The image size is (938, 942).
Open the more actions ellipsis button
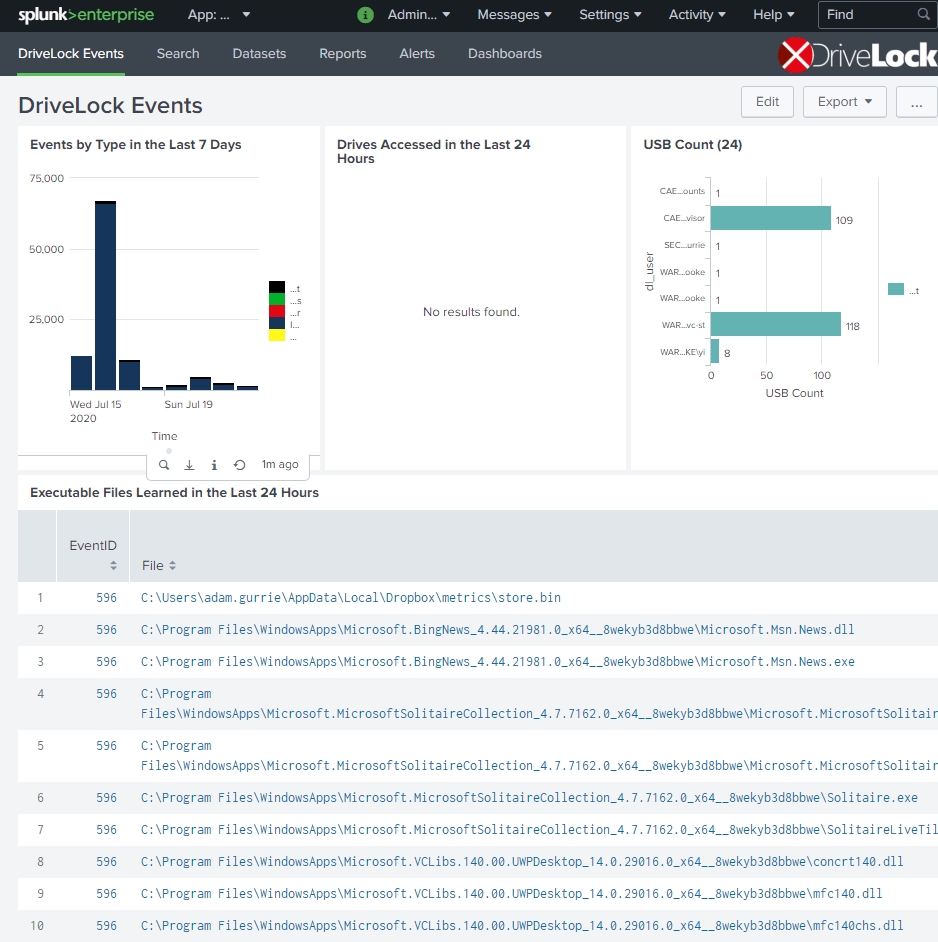[916, 102]
